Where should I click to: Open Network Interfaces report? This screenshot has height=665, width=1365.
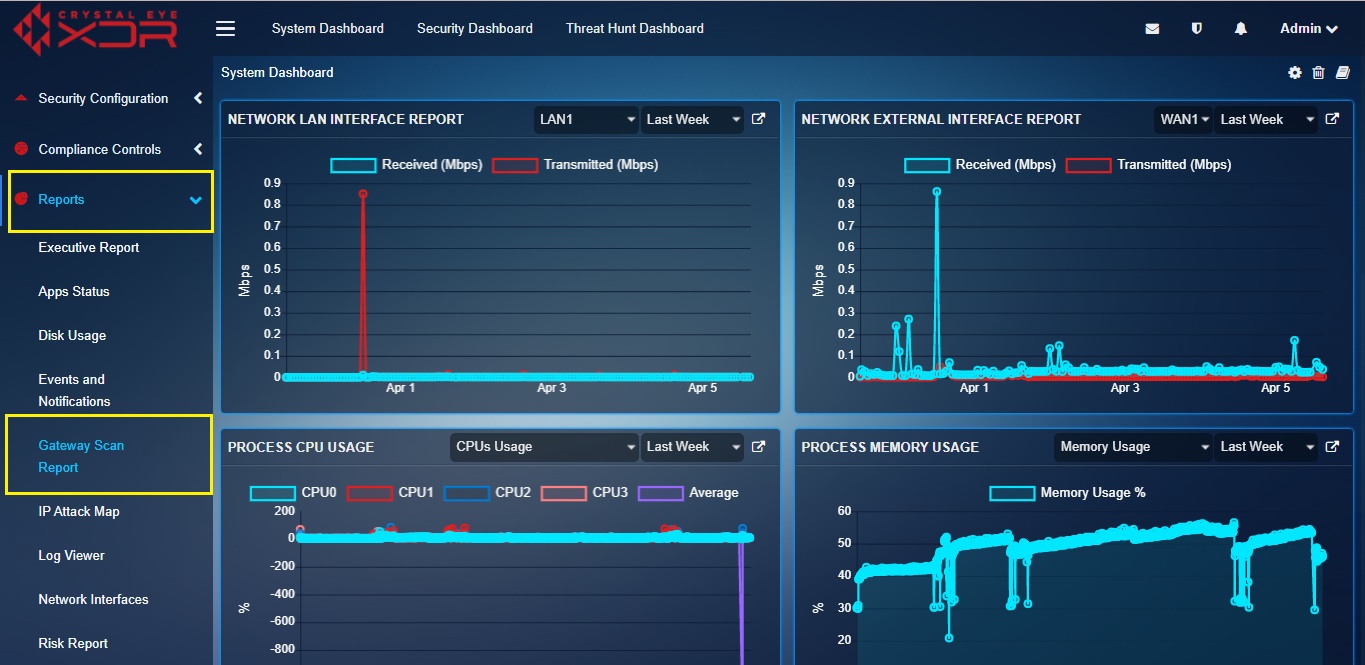click(93, 600)
